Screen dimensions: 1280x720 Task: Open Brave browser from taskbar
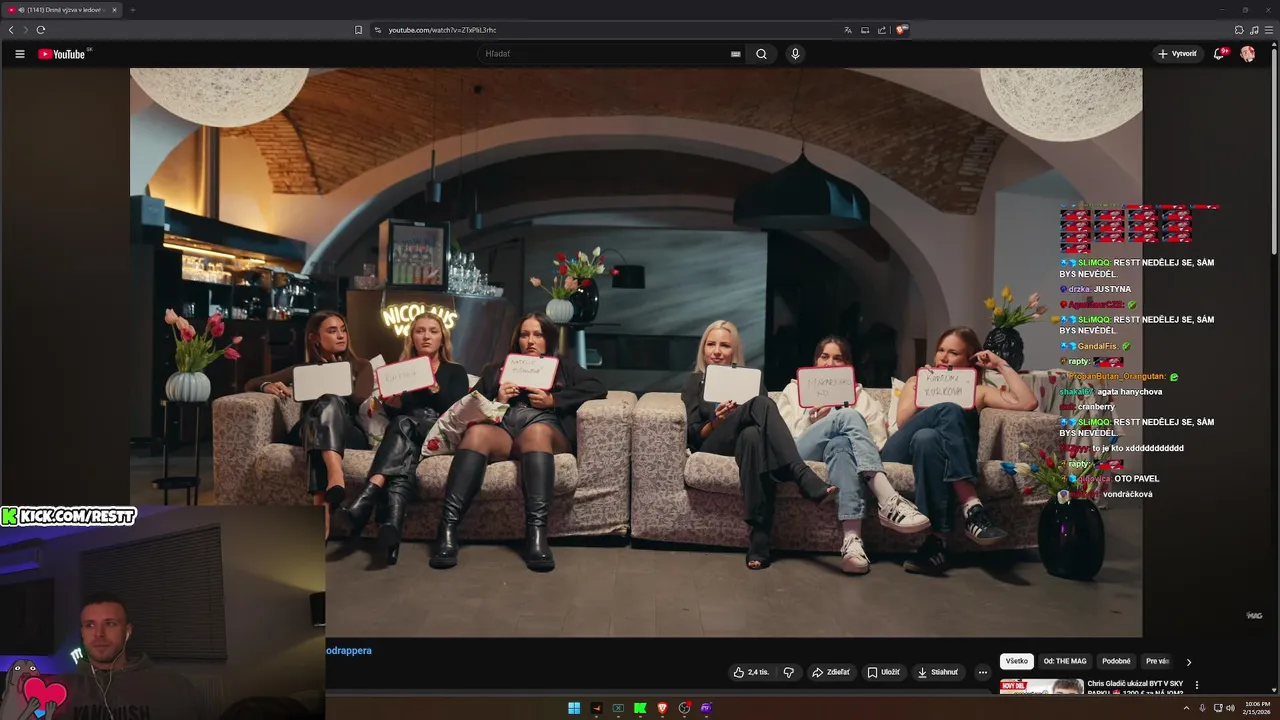[x=662, y=708]
